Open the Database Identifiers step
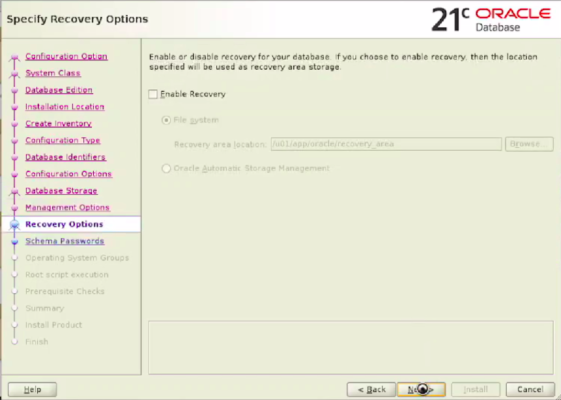This screenshot has height=400, width=561. pyautogui.click(x=65, y=157)
